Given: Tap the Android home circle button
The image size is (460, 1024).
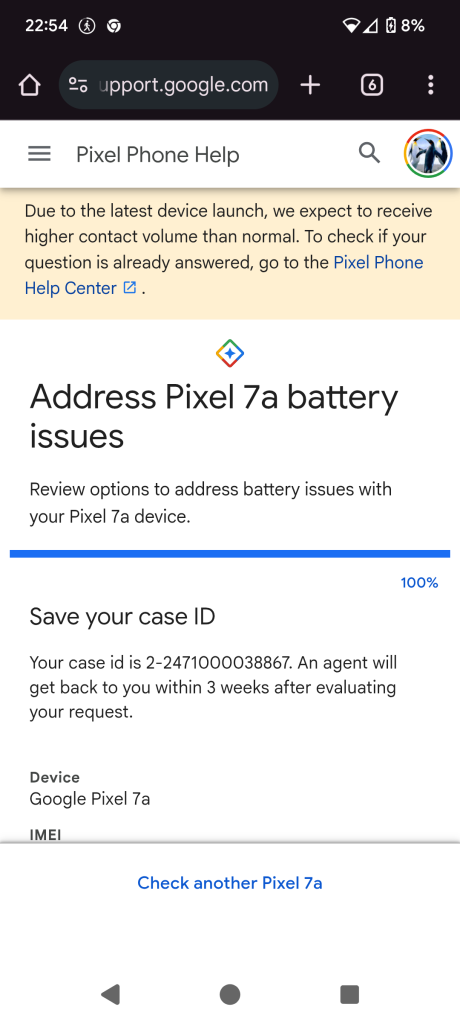Looking at the screenshot, I should tap(230, 994).
